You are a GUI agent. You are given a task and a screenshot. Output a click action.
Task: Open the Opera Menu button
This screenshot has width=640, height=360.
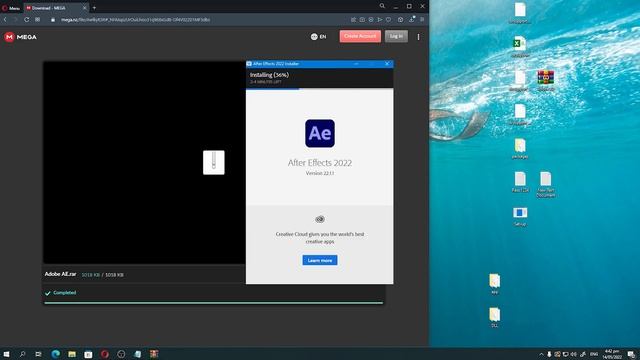tap(11, 8)
